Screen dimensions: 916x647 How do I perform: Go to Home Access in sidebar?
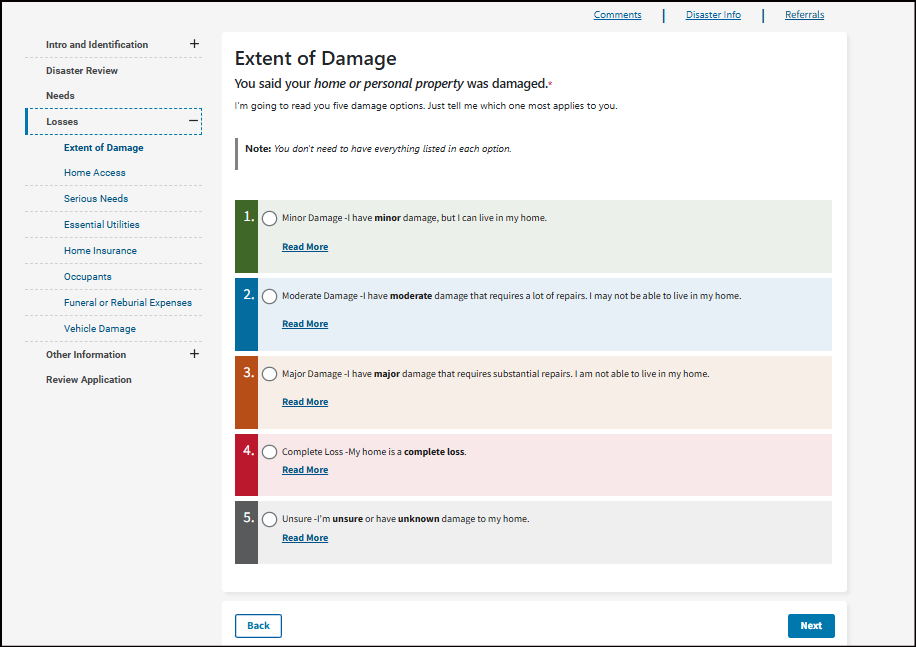[95, 173]
